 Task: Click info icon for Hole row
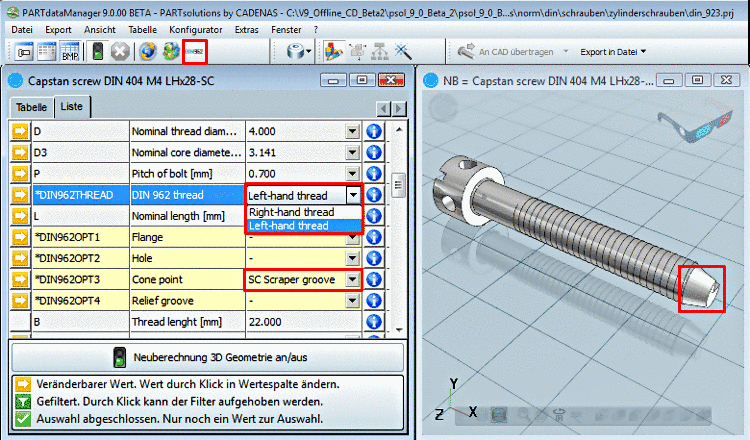pyautogui.click(x=374, y=258)
